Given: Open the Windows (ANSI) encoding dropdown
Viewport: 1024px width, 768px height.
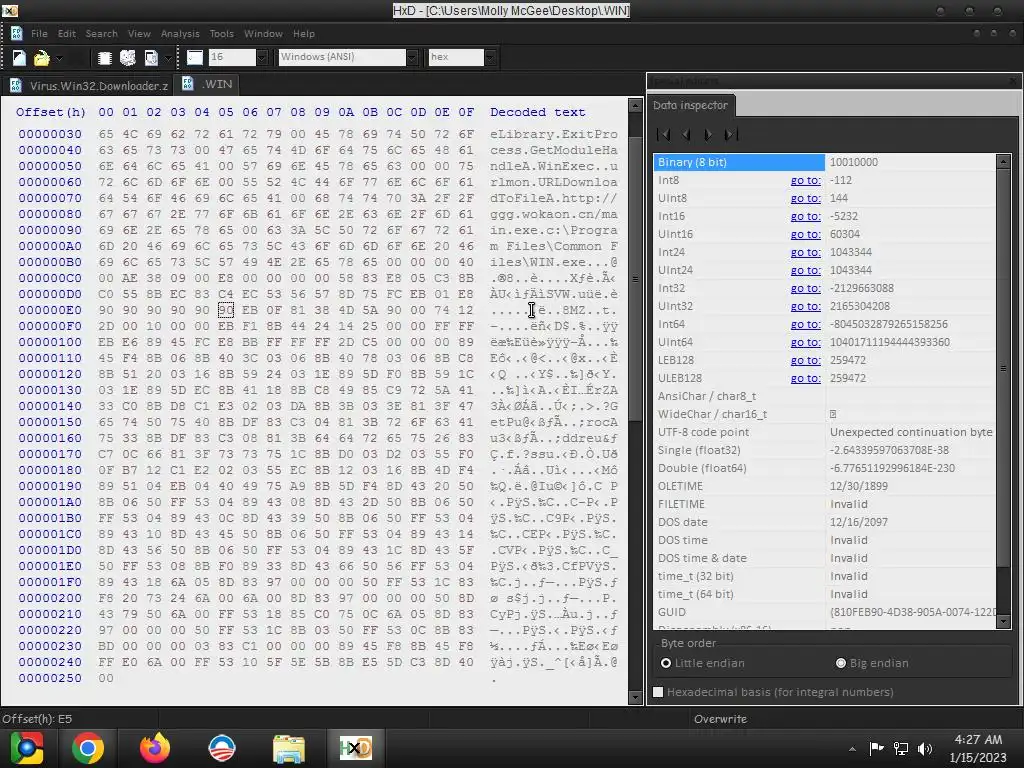Looking at the screenshot, I should pyautogui.click(x=412, y=57).
